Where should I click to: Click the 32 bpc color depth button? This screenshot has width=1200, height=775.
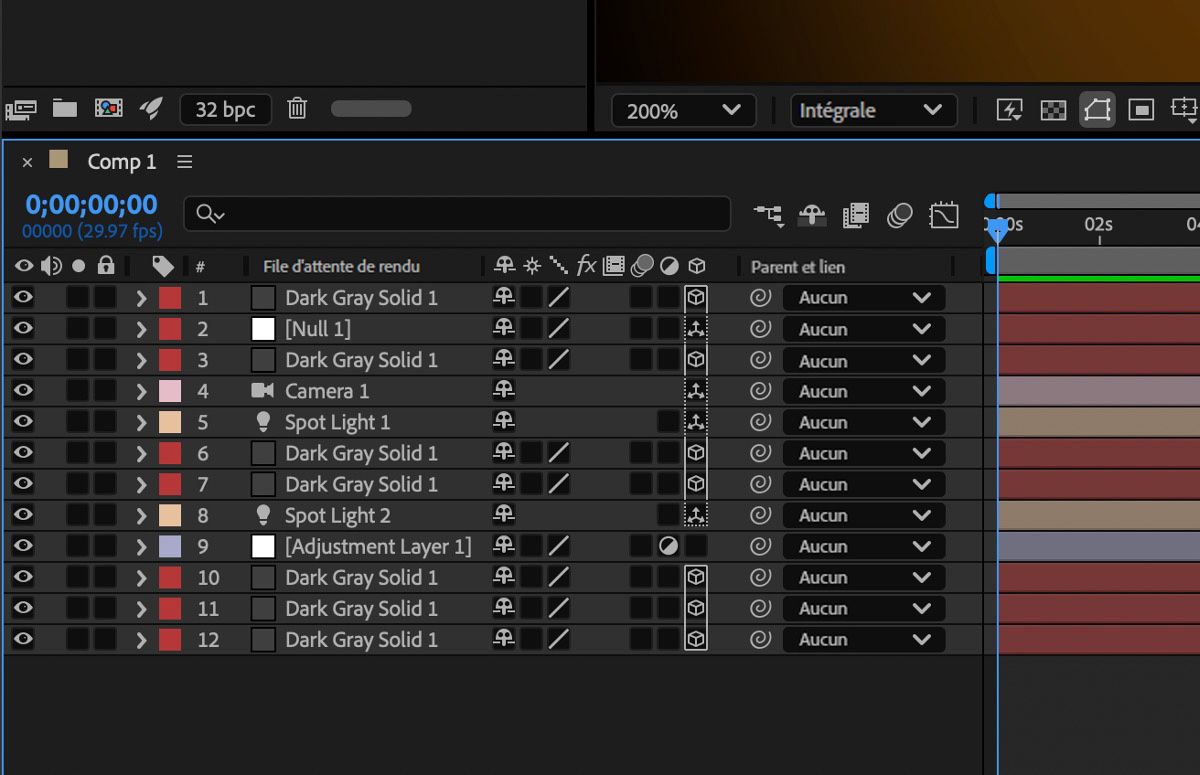[225, 109]
